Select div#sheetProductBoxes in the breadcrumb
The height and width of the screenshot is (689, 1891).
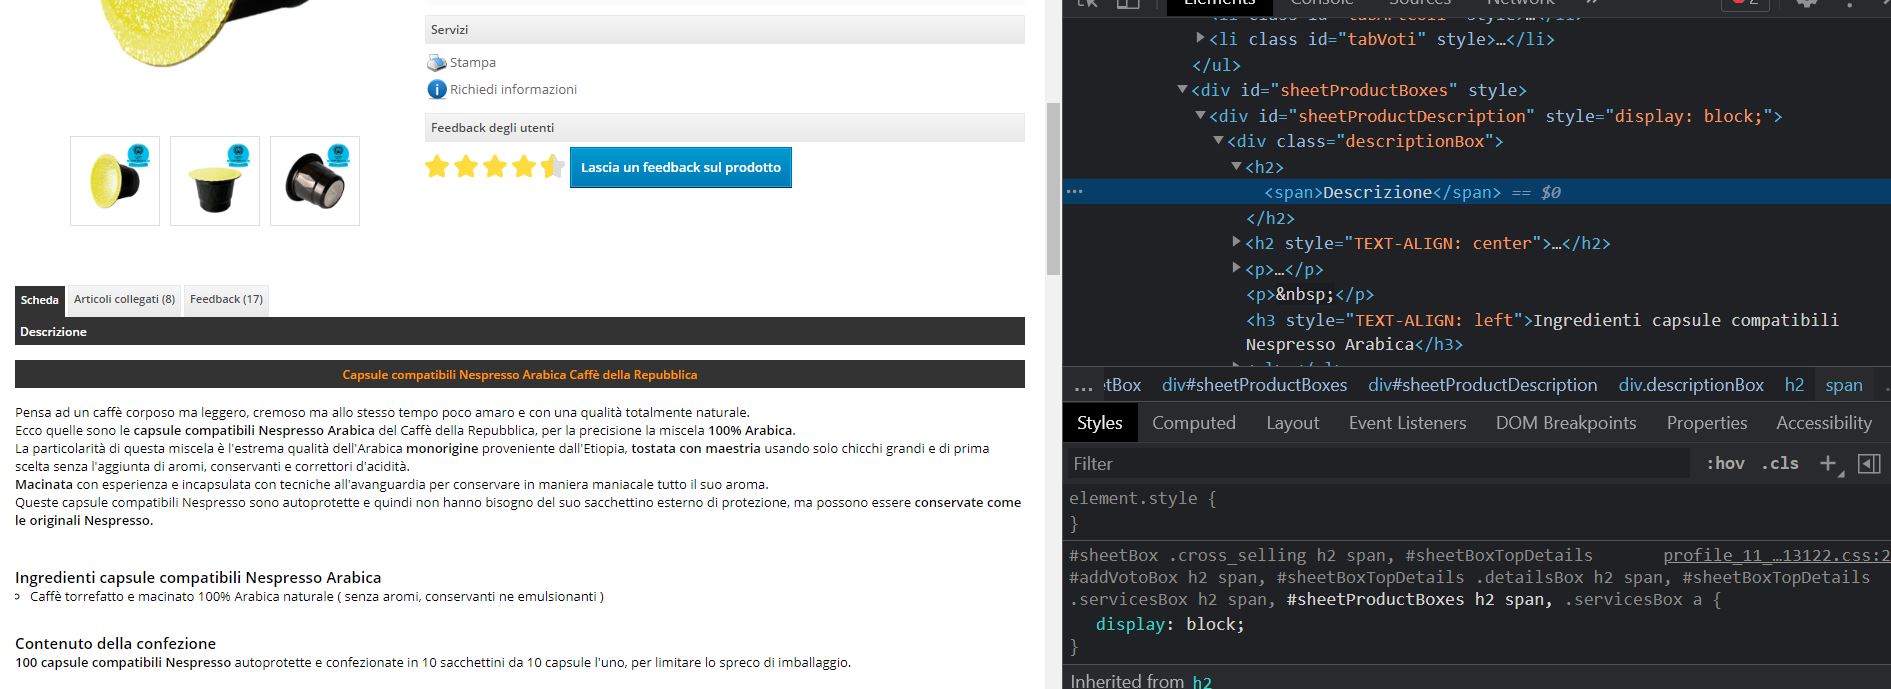tap(1254, 385)
